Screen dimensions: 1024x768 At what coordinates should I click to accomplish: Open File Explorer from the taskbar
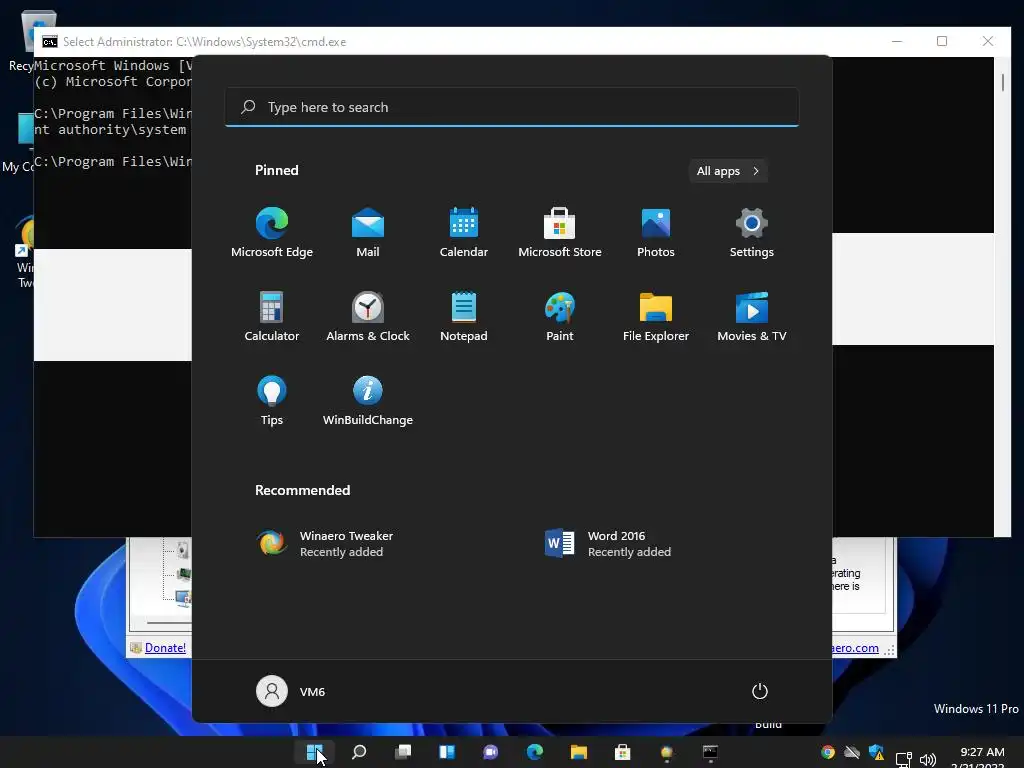point(579,752)
